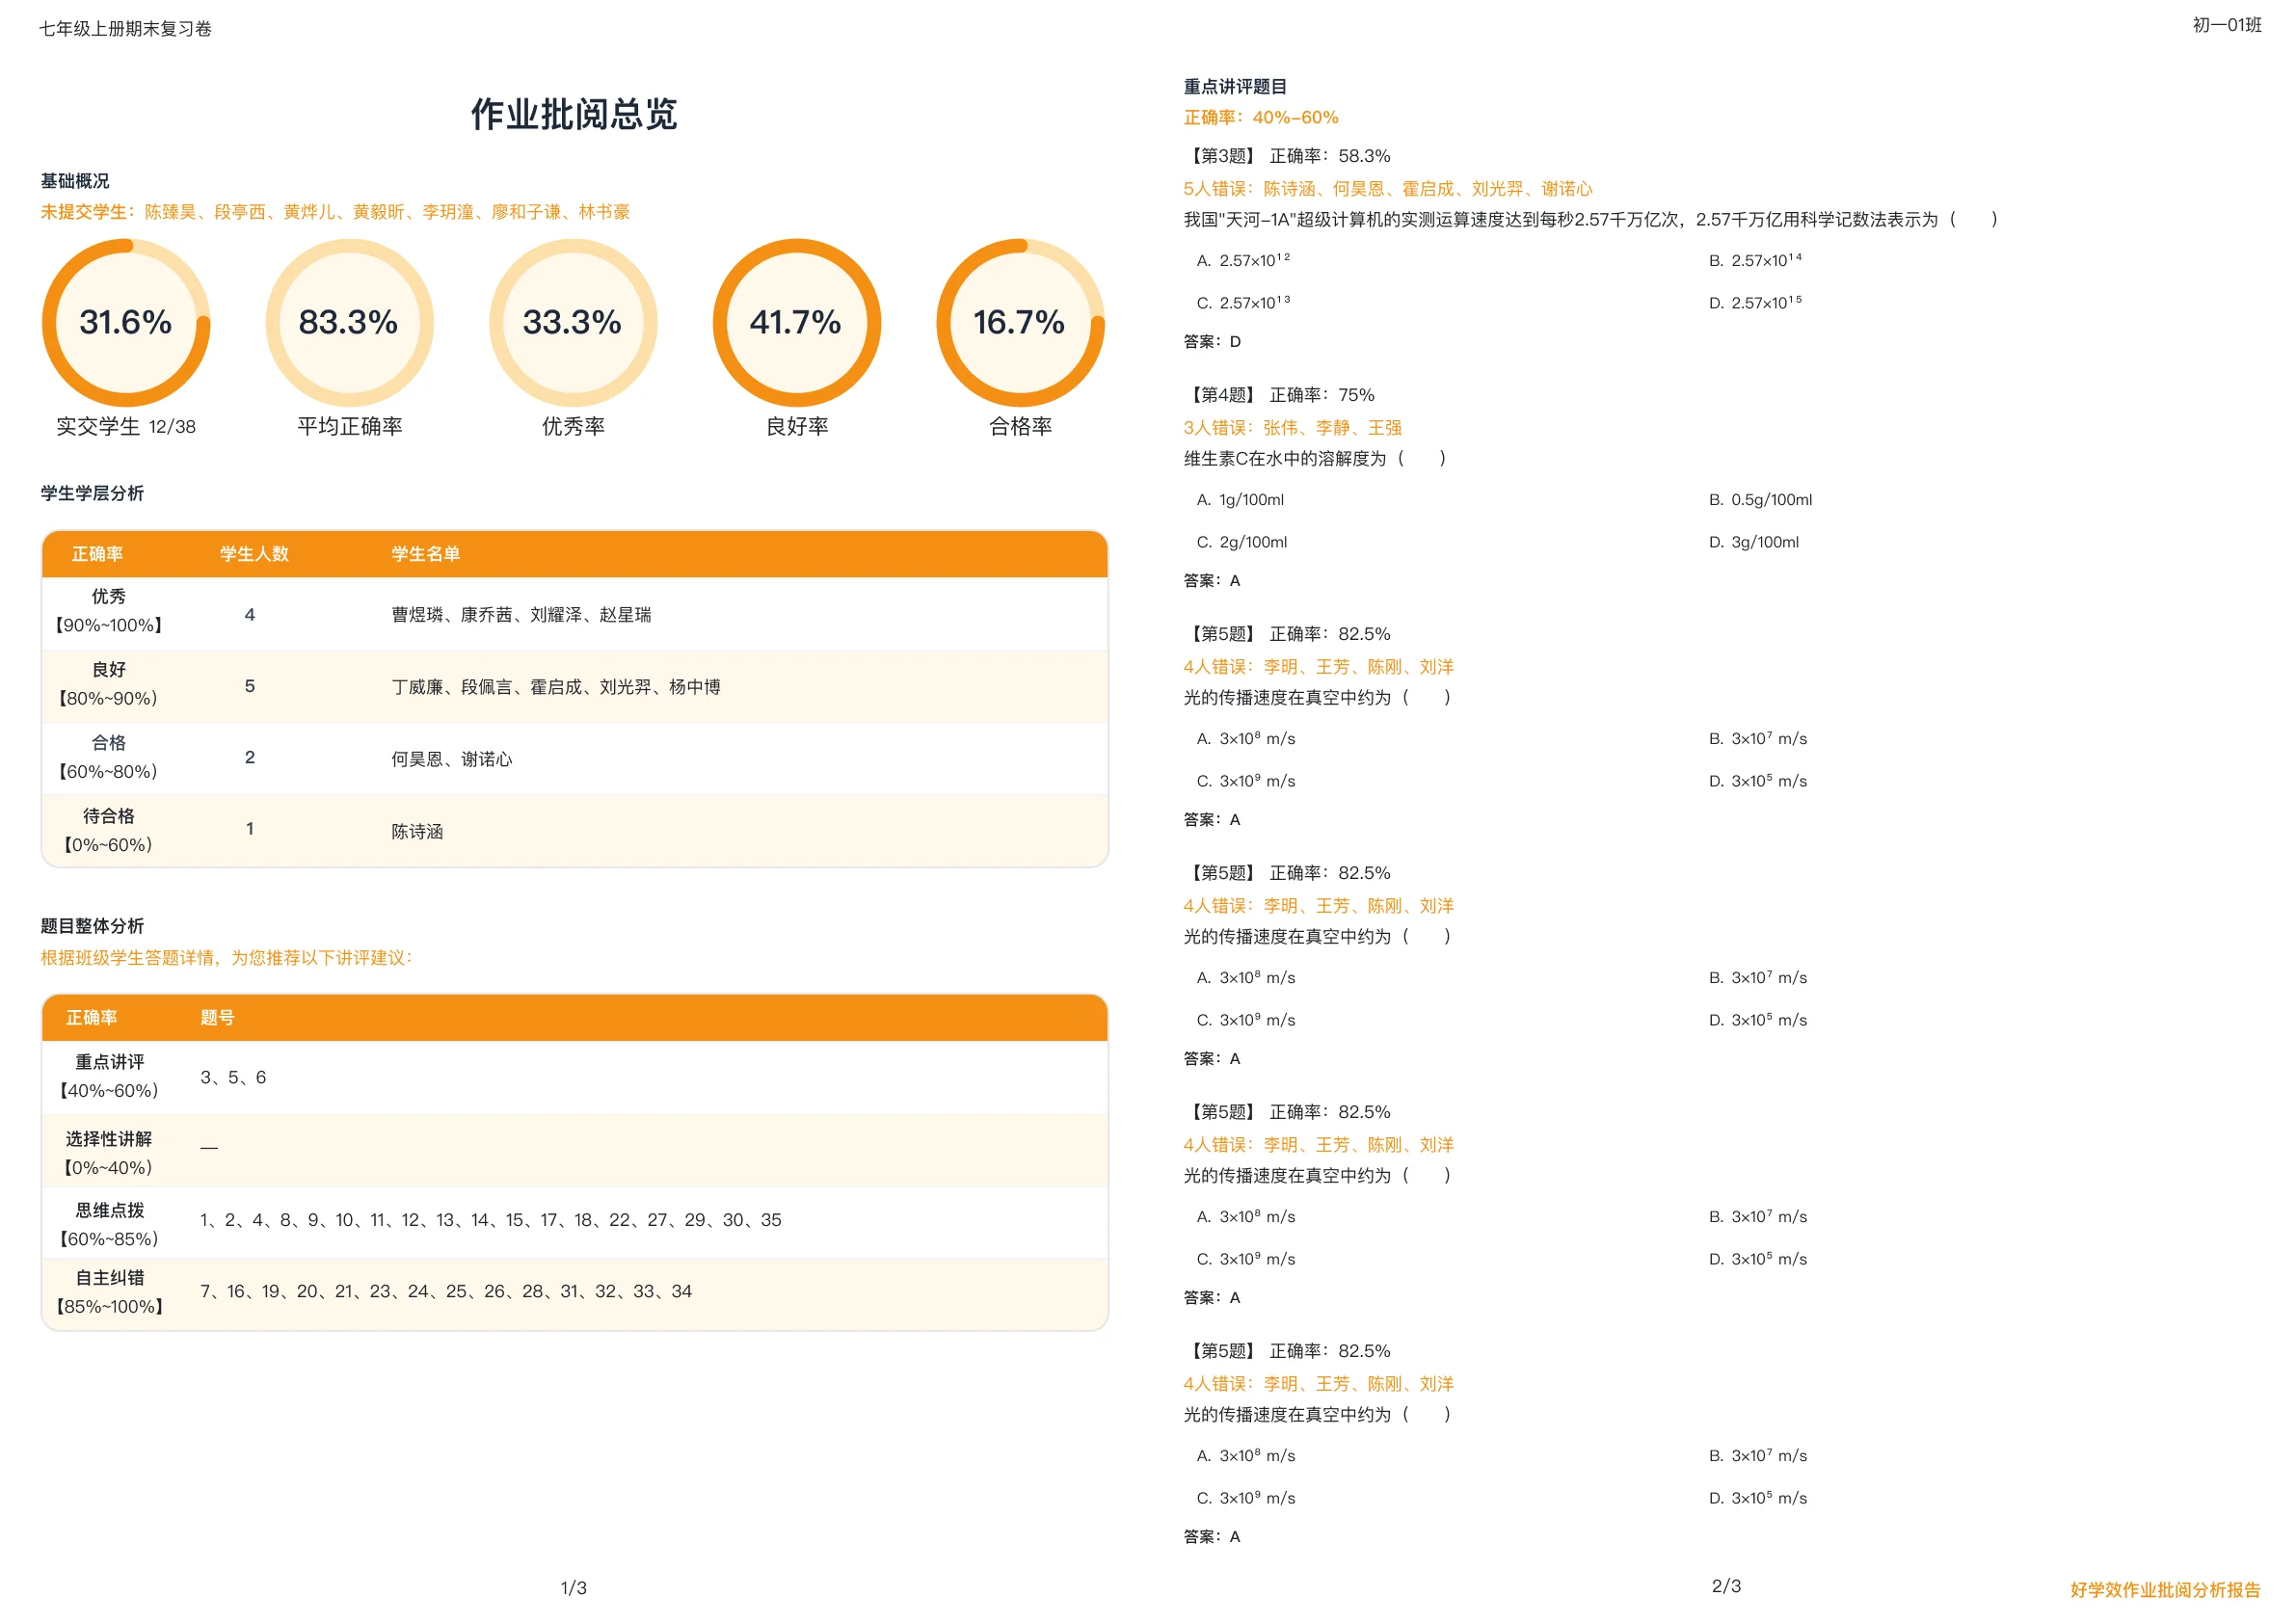This screenshot has height=1623, width=2296.
Task: Click the '题号' column header
Action: point(217,1018)
